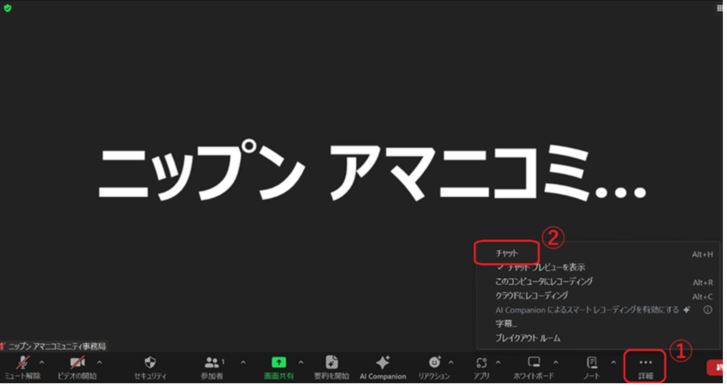Click the red End meeting button
This screenshot has width=727, height=387.
click(x=715, y=368)
